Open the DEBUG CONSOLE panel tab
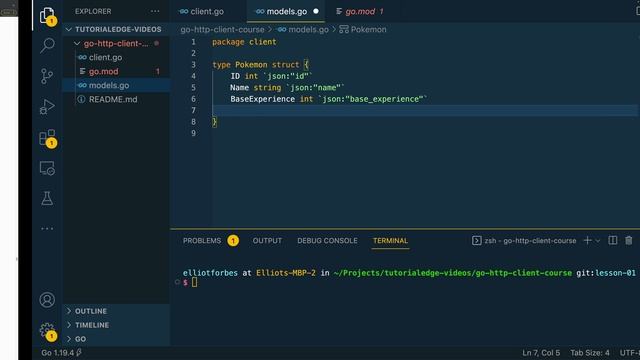 pos(327,241)
